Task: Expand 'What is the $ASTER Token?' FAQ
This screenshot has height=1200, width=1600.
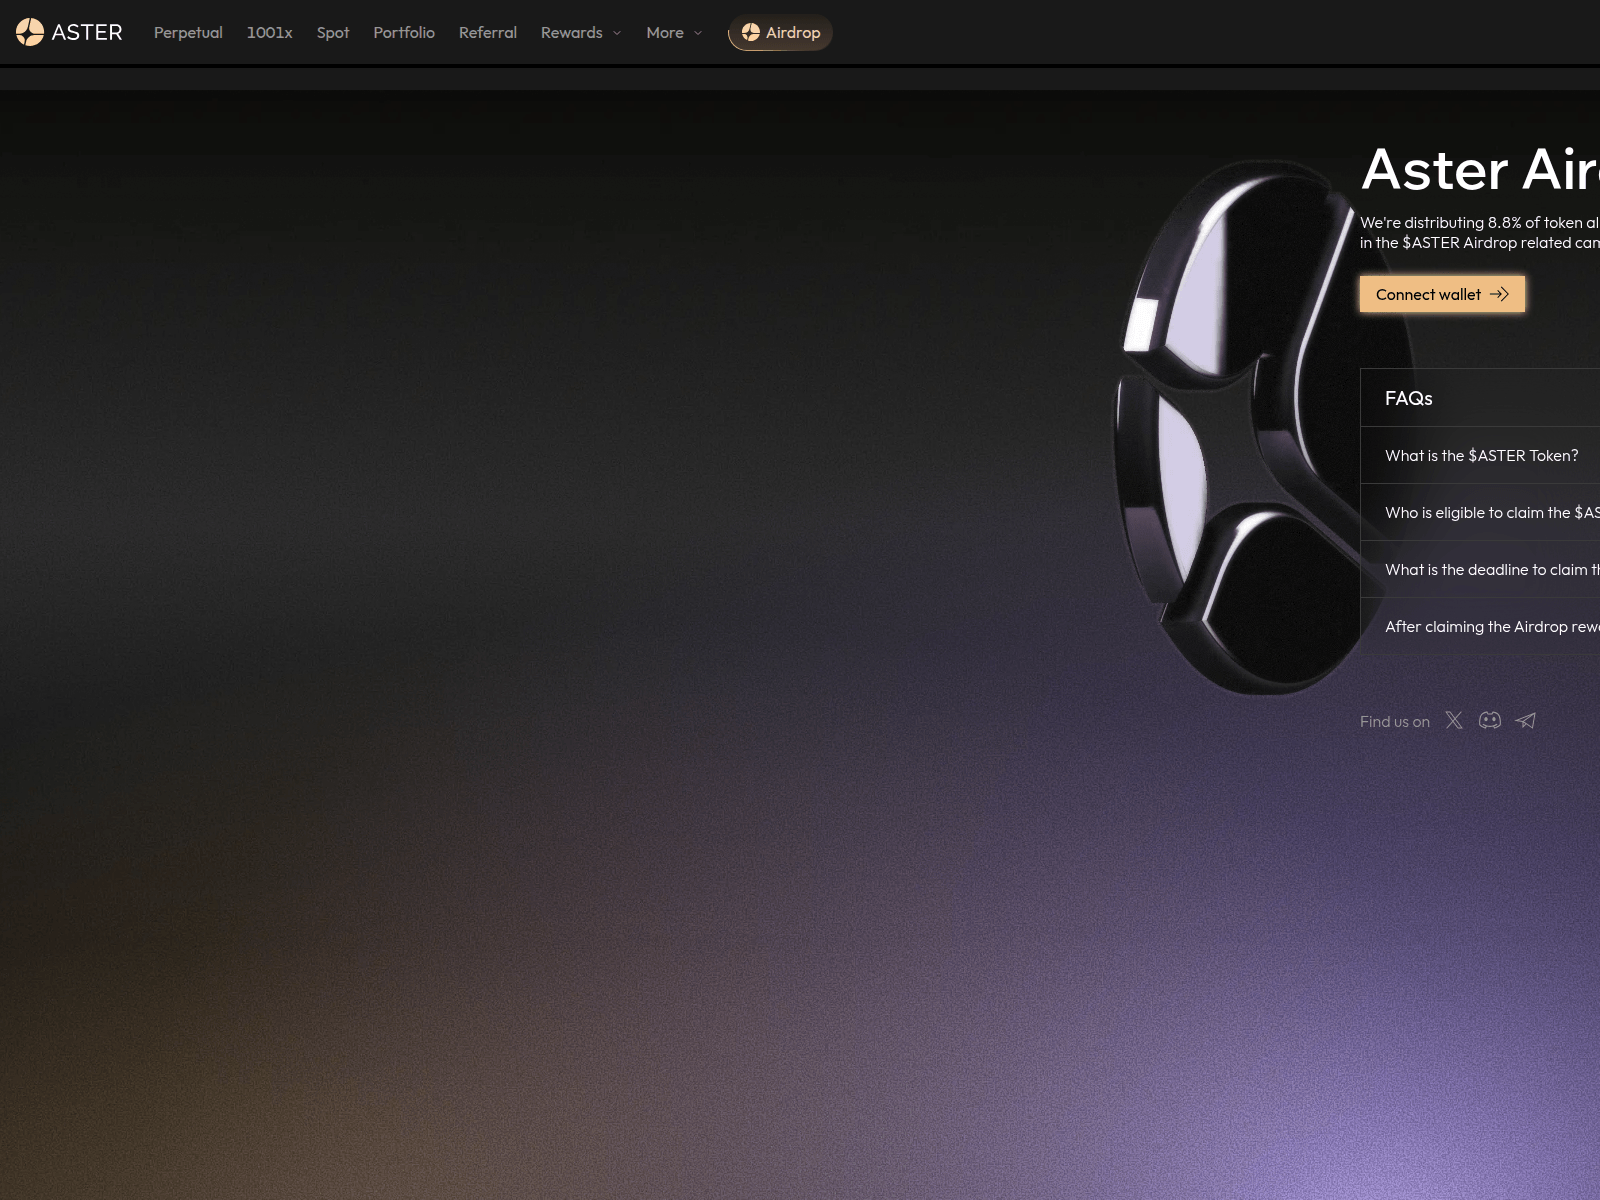Action: [x=1482, y=455]
